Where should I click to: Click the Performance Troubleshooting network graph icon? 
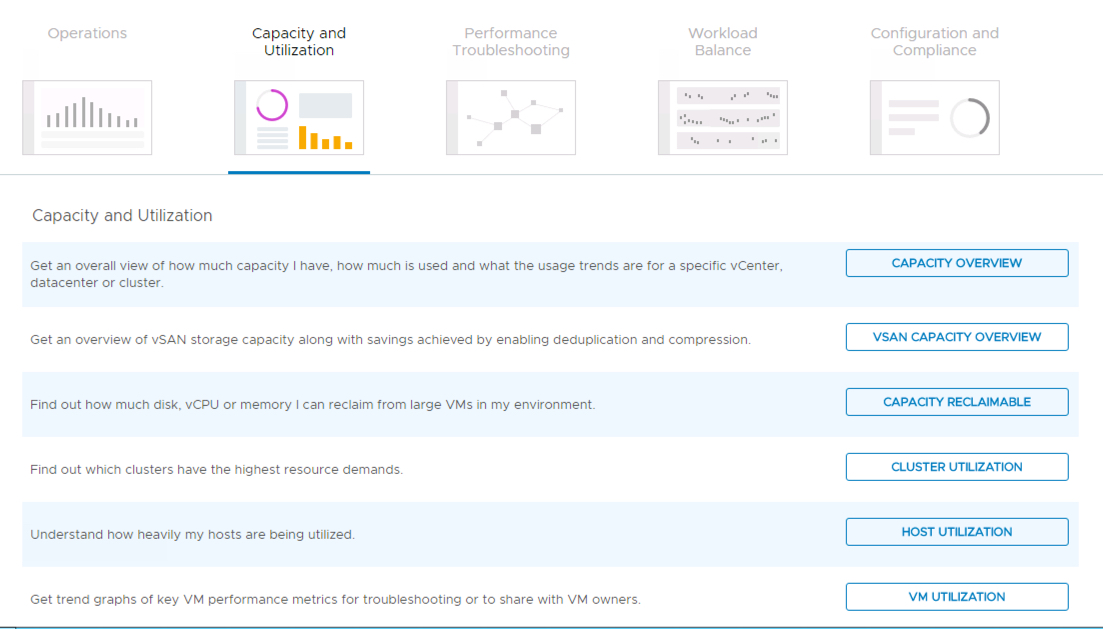511,118
